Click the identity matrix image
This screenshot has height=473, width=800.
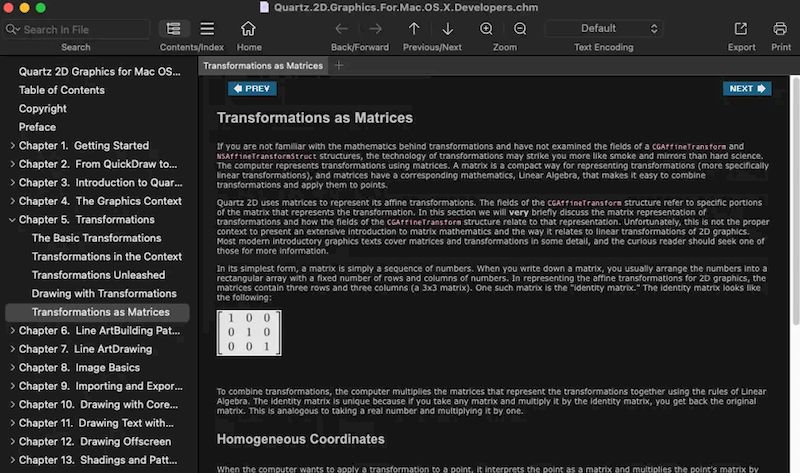click(249, 333)
